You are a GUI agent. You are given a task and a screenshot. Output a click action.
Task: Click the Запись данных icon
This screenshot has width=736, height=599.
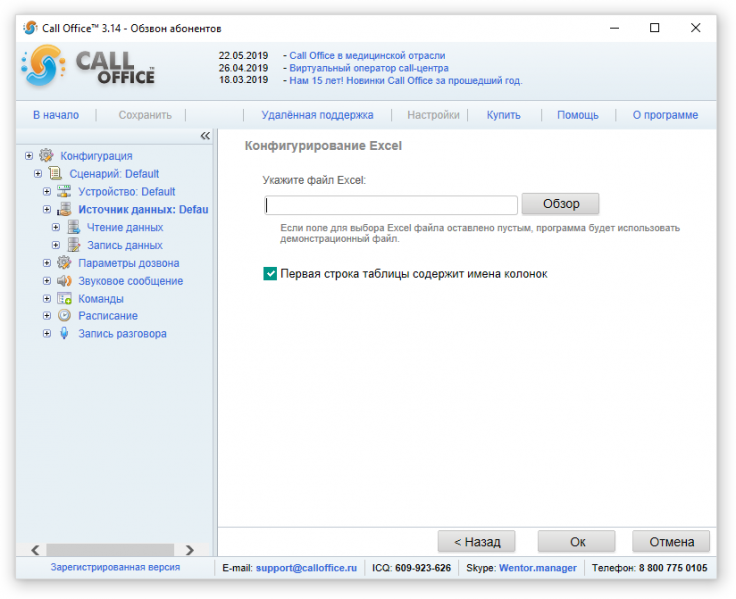74,245
